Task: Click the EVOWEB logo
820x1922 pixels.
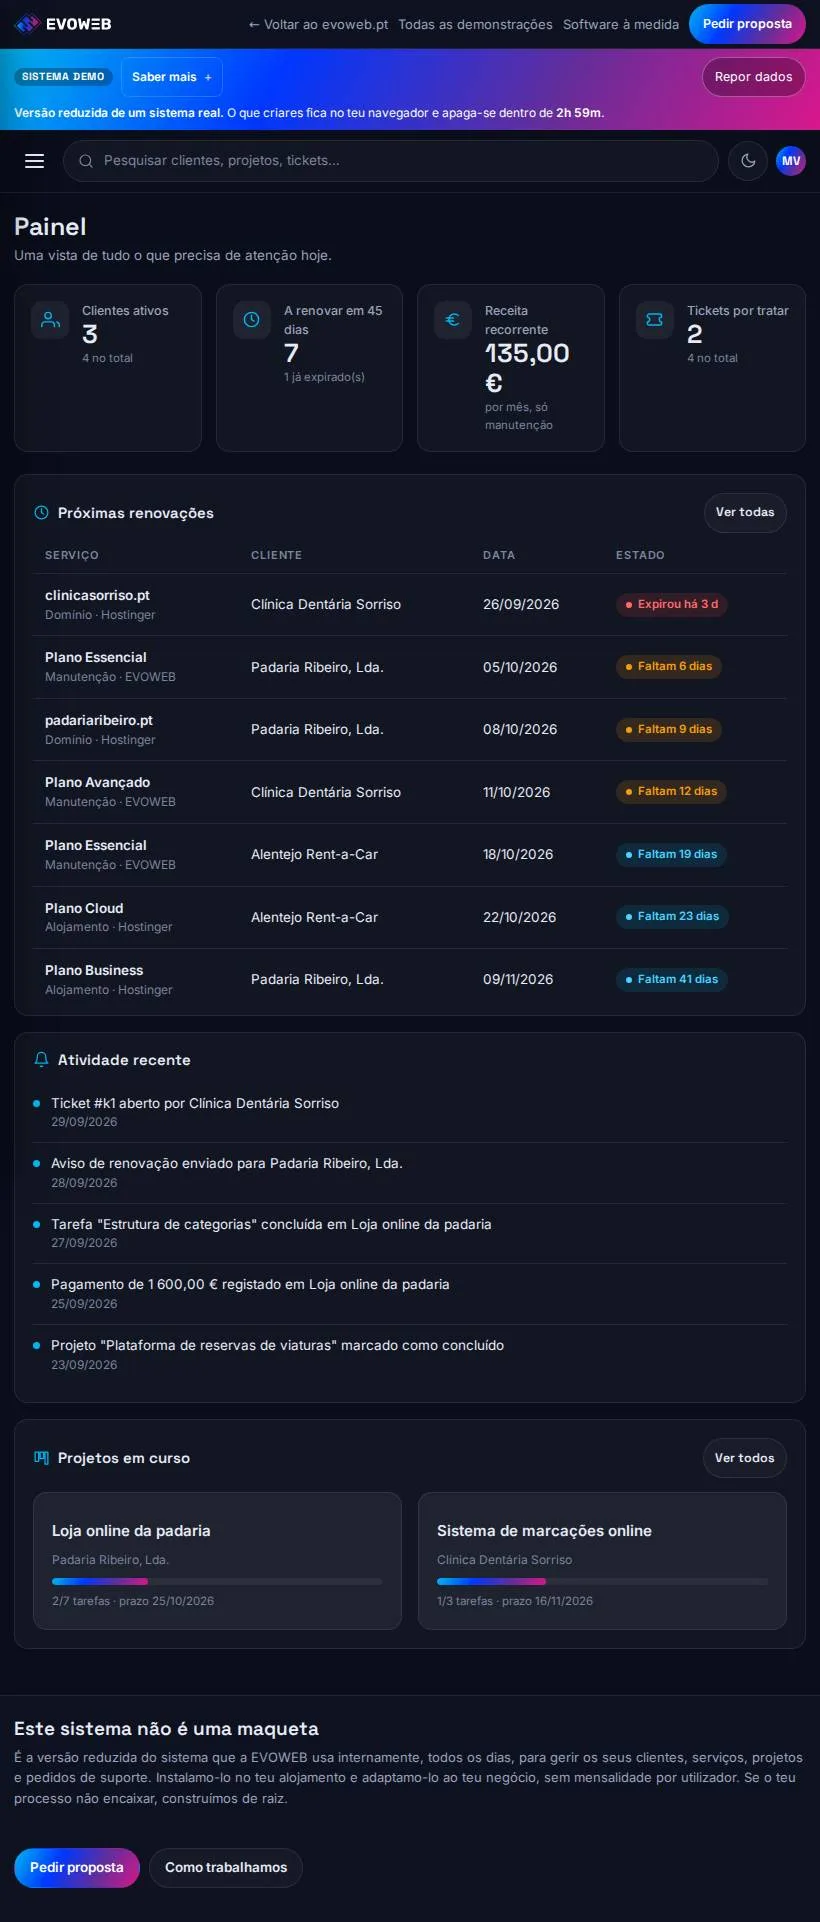Action: point(63,24)
